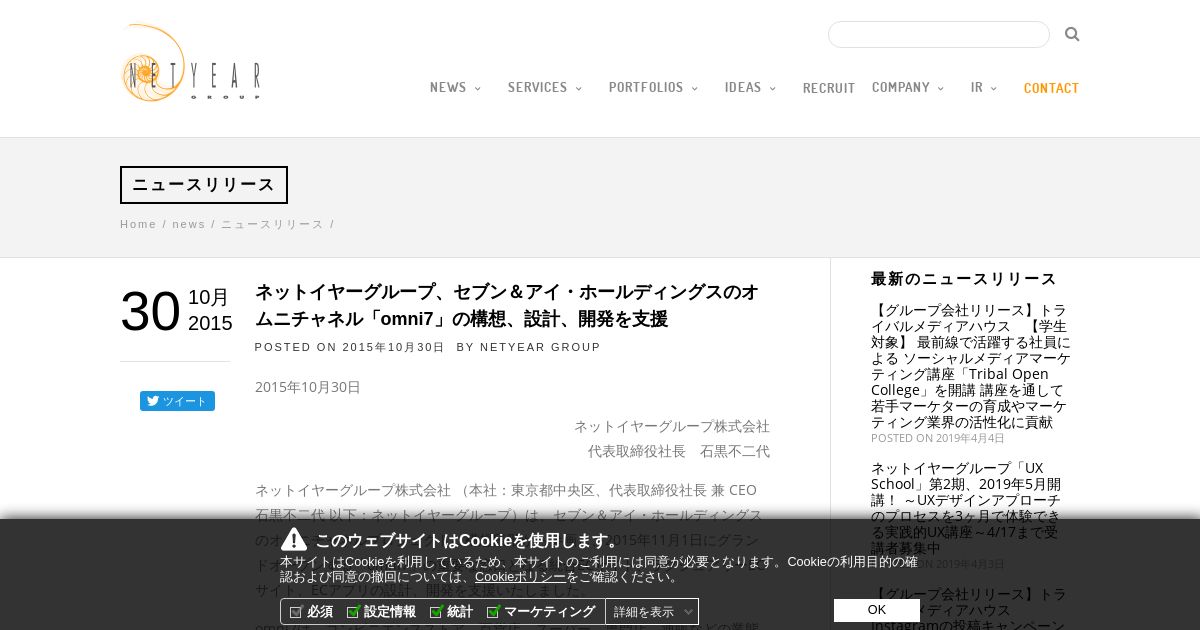
Task: Open the omni7 article title
Action: point(507,306)
